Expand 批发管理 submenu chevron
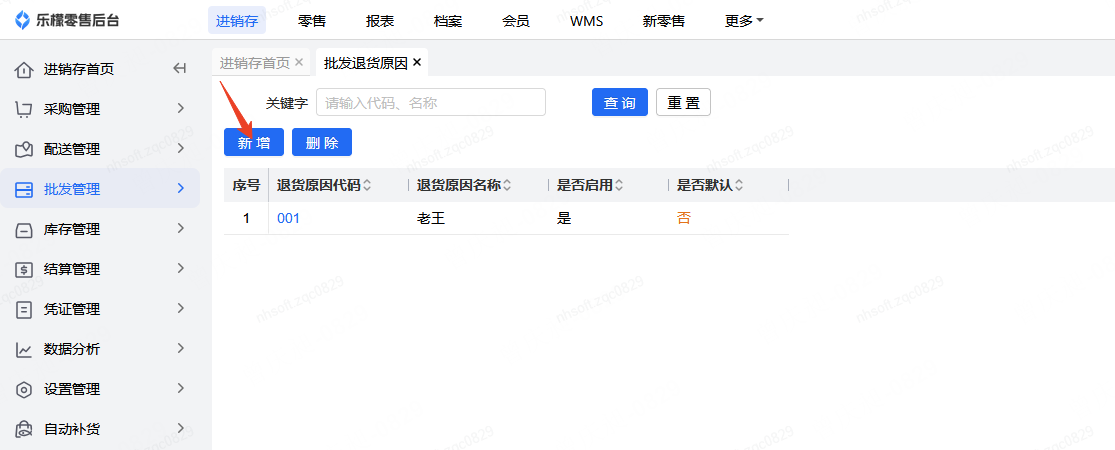 point(181,188)
